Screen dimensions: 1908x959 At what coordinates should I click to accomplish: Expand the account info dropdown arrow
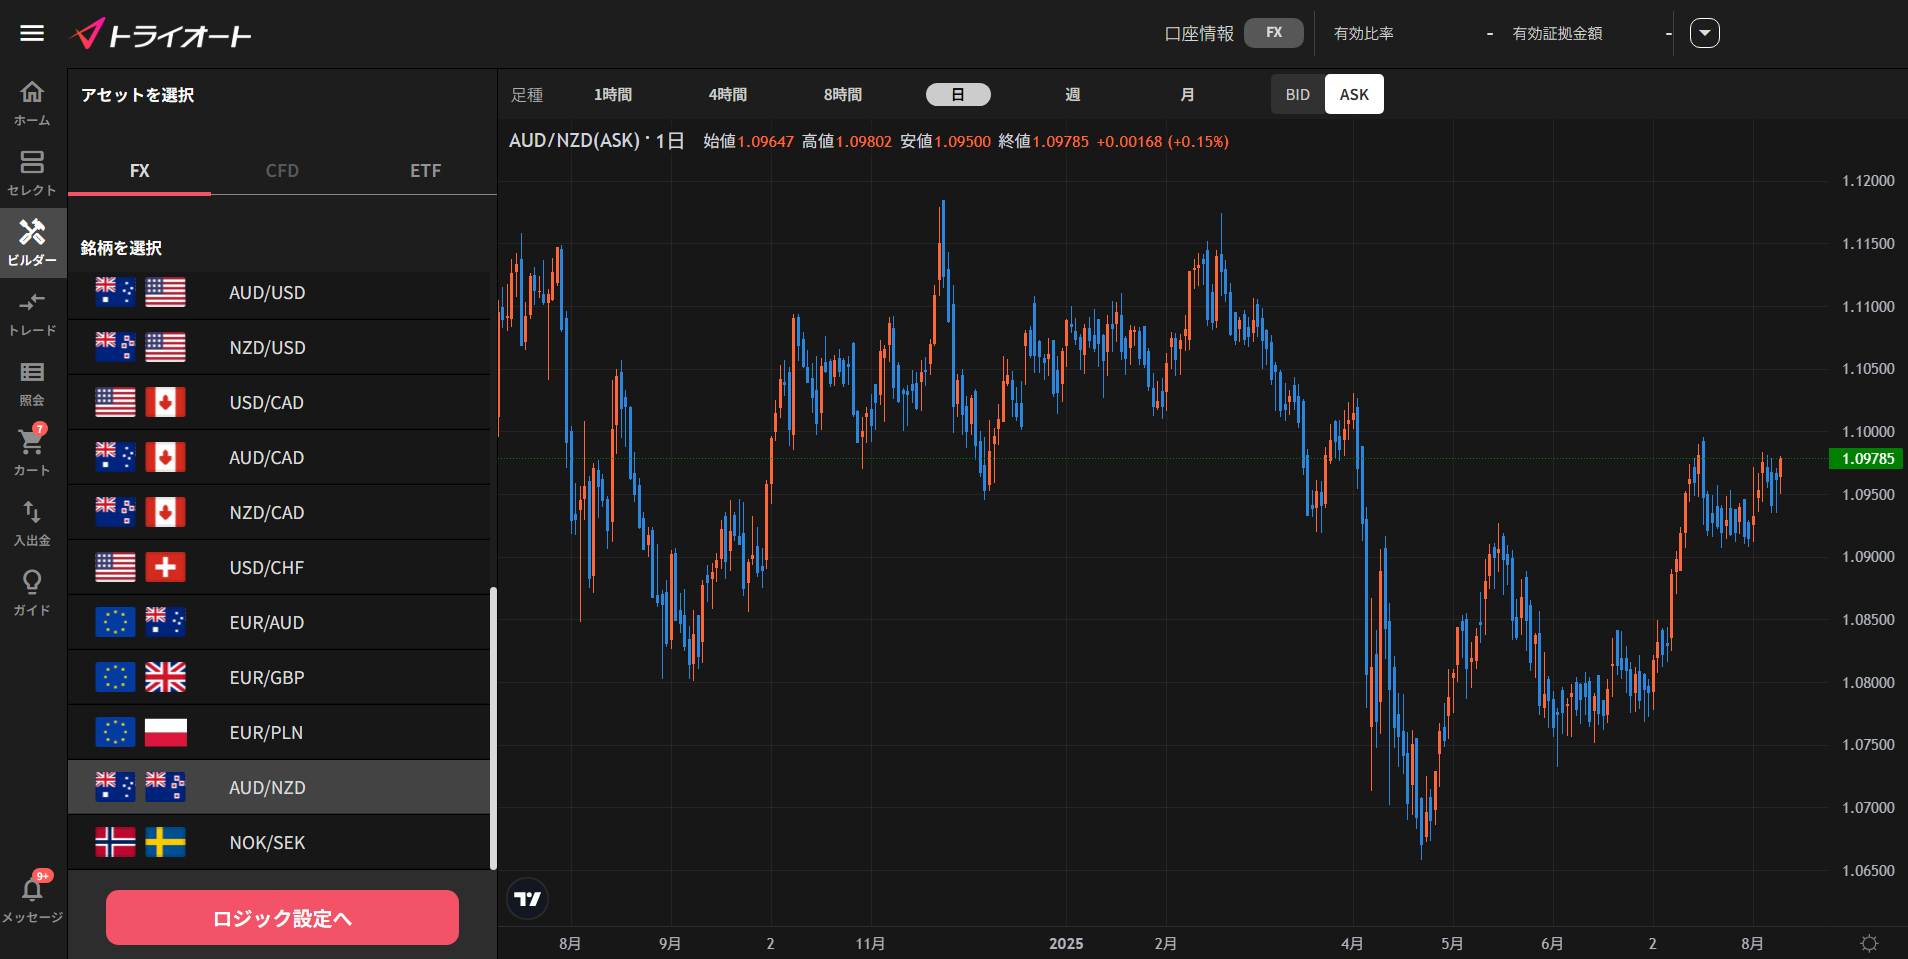point(1704,33)
